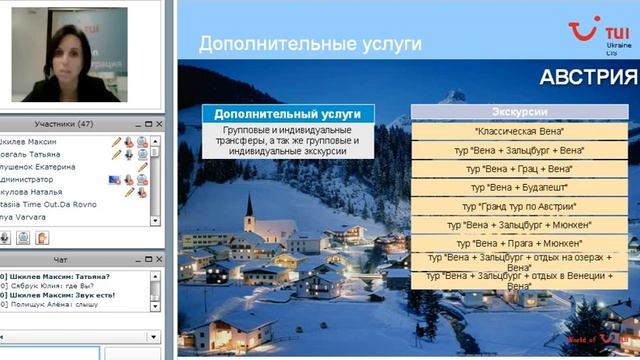Click pencil icon beside Акулова Наталья
The width and height of the screenshot is (640, 360).
point(129,192)
